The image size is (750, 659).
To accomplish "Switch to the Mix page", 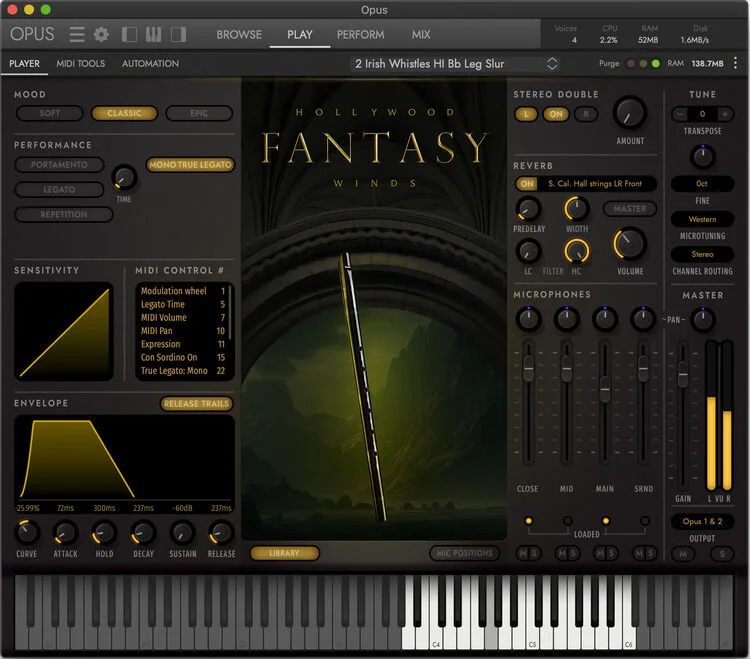I will [421, 34].
